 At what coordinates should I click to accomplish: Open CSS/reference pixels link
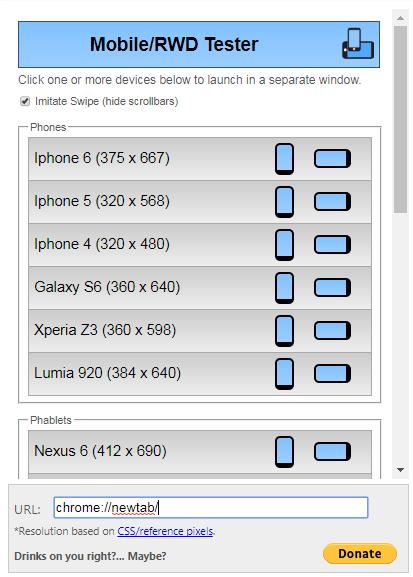tap(165, 531)
